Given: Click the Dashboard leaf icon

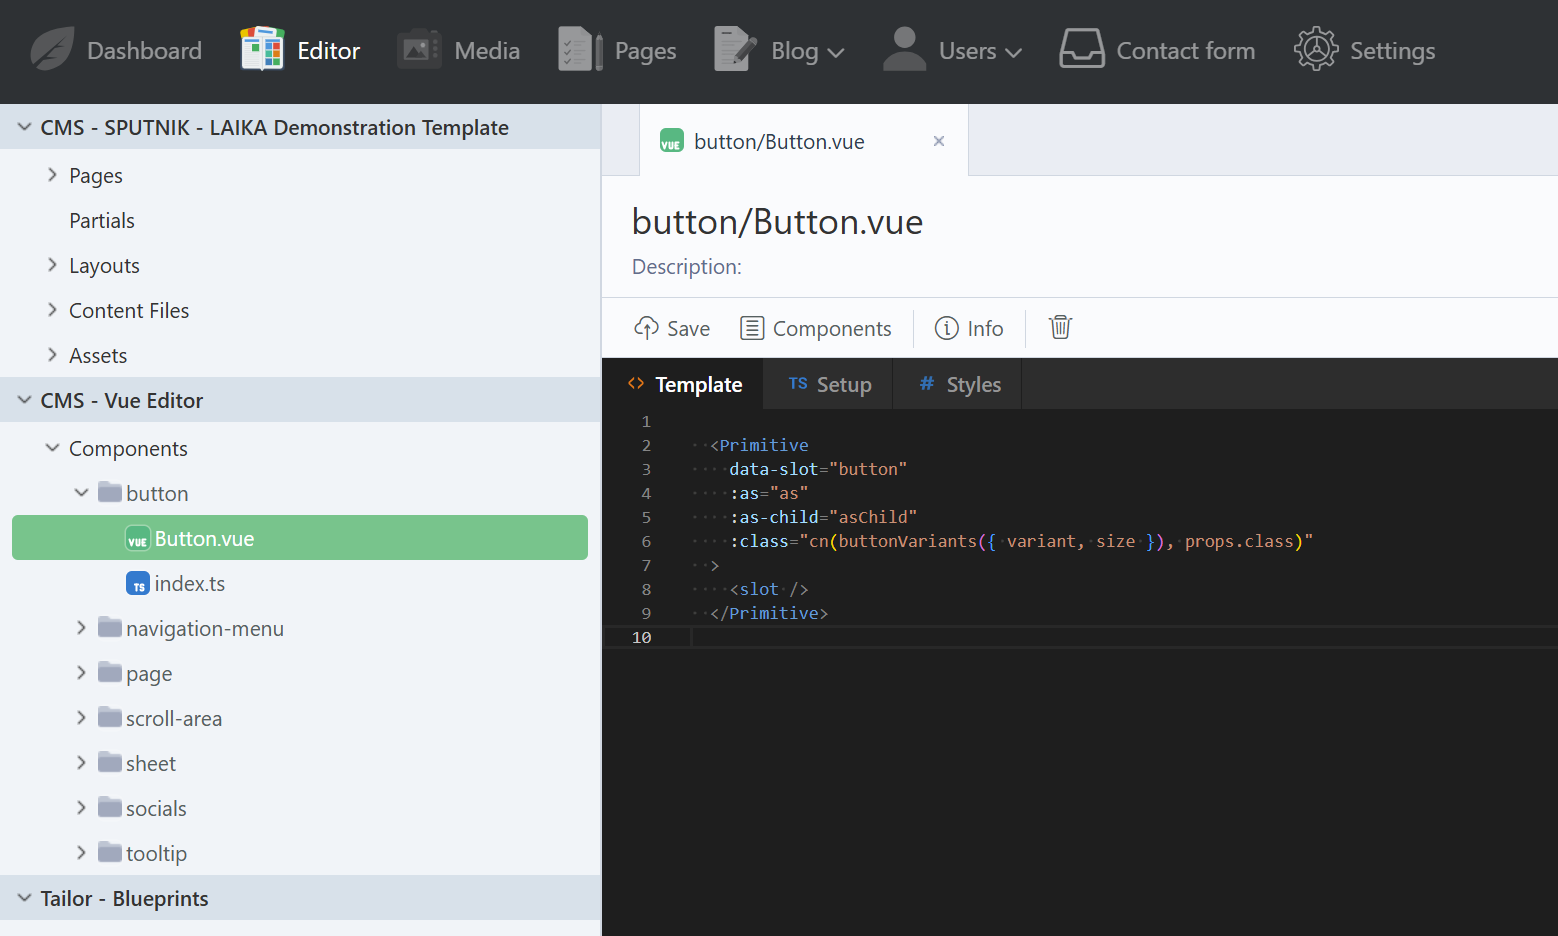Looking at the screenshot, I should pyautogui.click(x=52, y=50).
